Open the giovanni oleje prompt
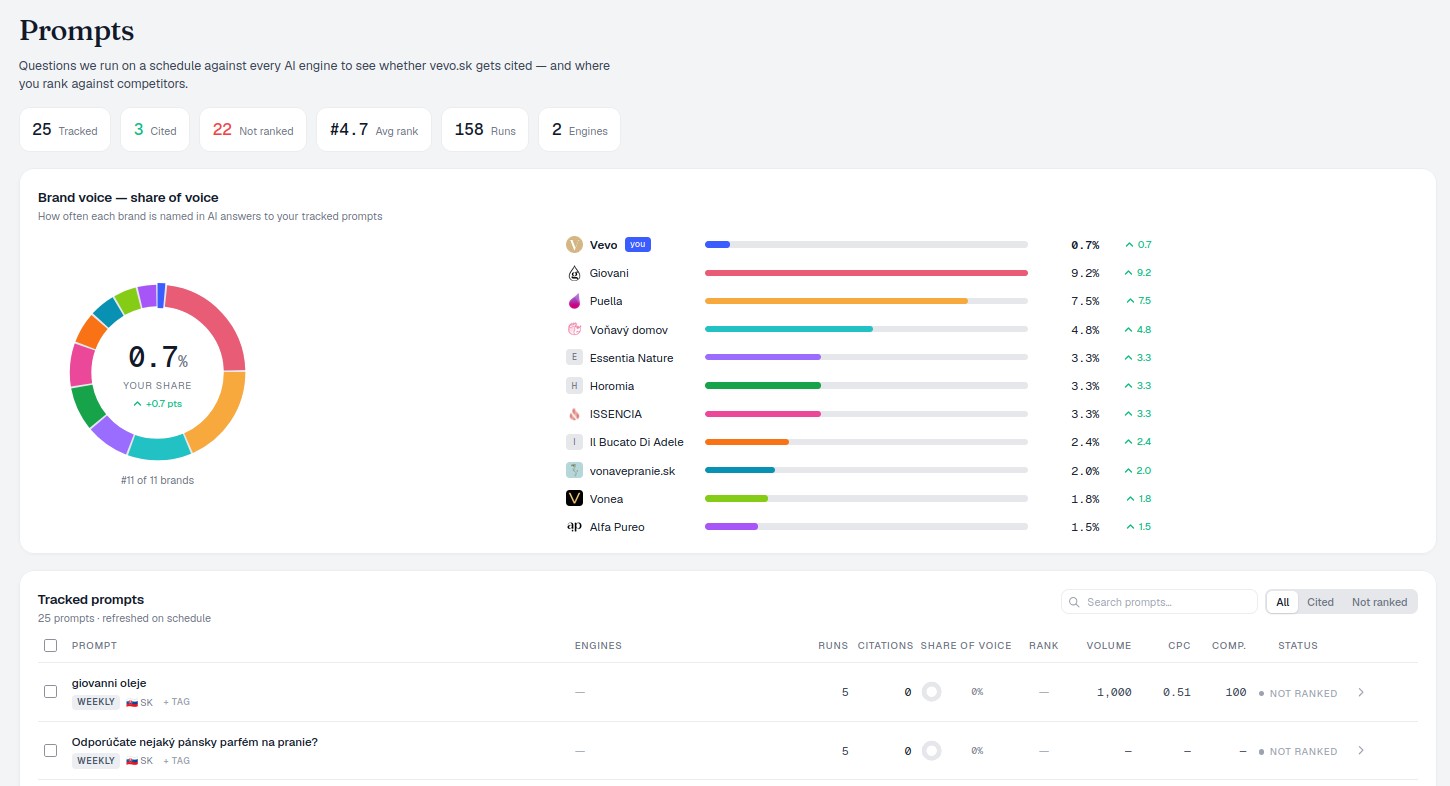The height and width of the screenshot is (786, 1450). [x=109, y=684]
